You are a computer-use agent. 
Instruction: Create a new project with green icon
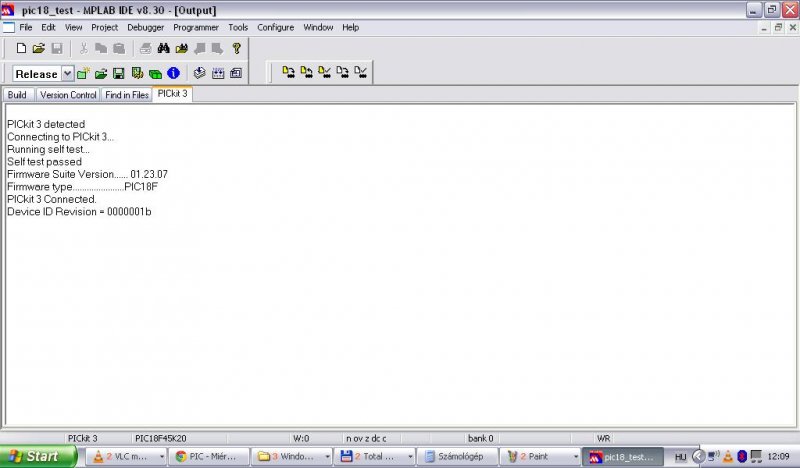point(83,73)
